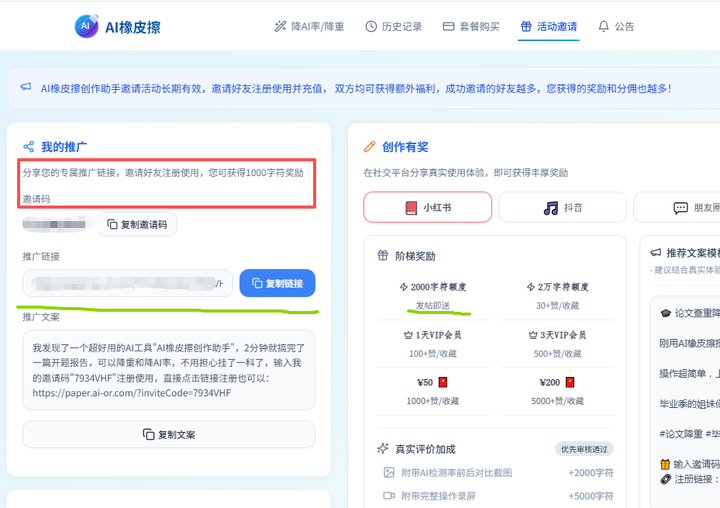Click the AI橡皮擦 logo icon

coord(87,27)
